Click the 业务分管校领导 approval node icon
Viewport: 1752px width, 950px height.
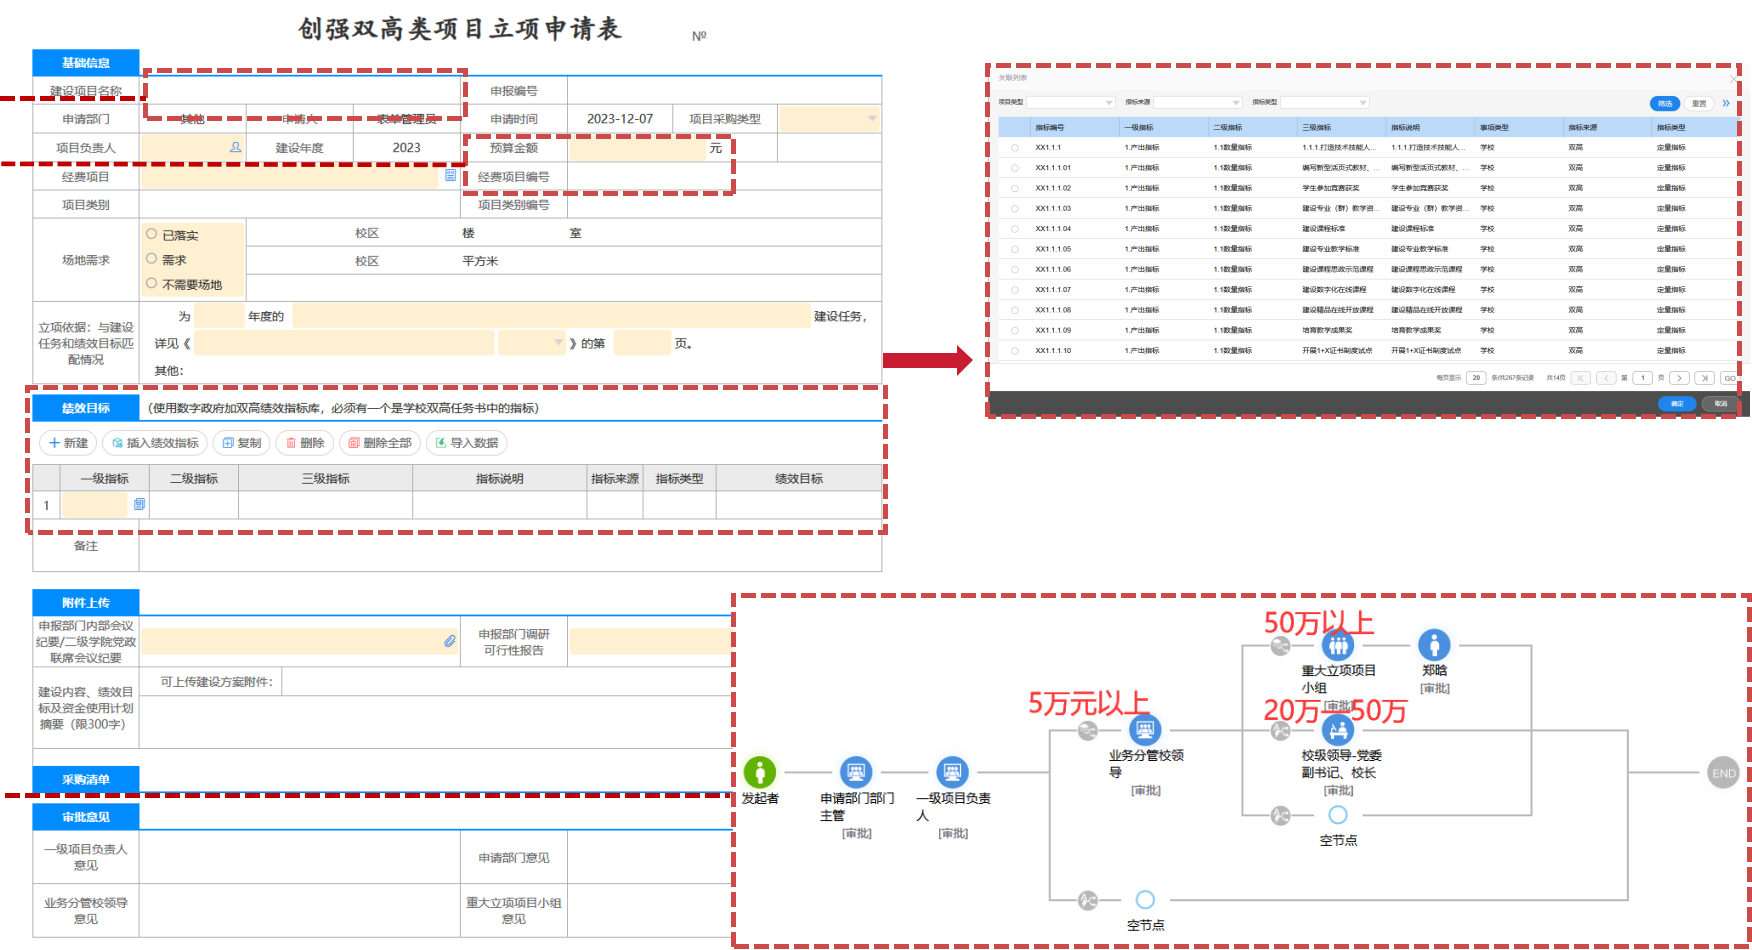(1145, 730)
